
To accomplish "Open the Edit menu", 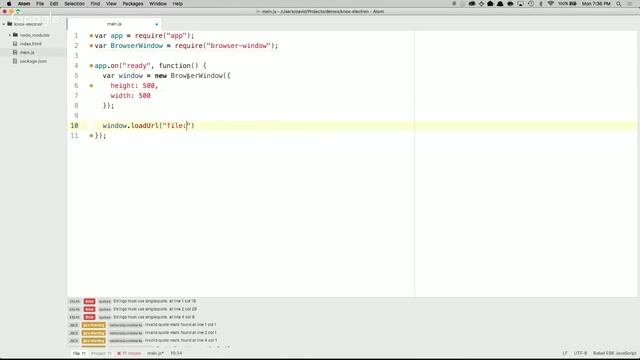I will (54, 4).
